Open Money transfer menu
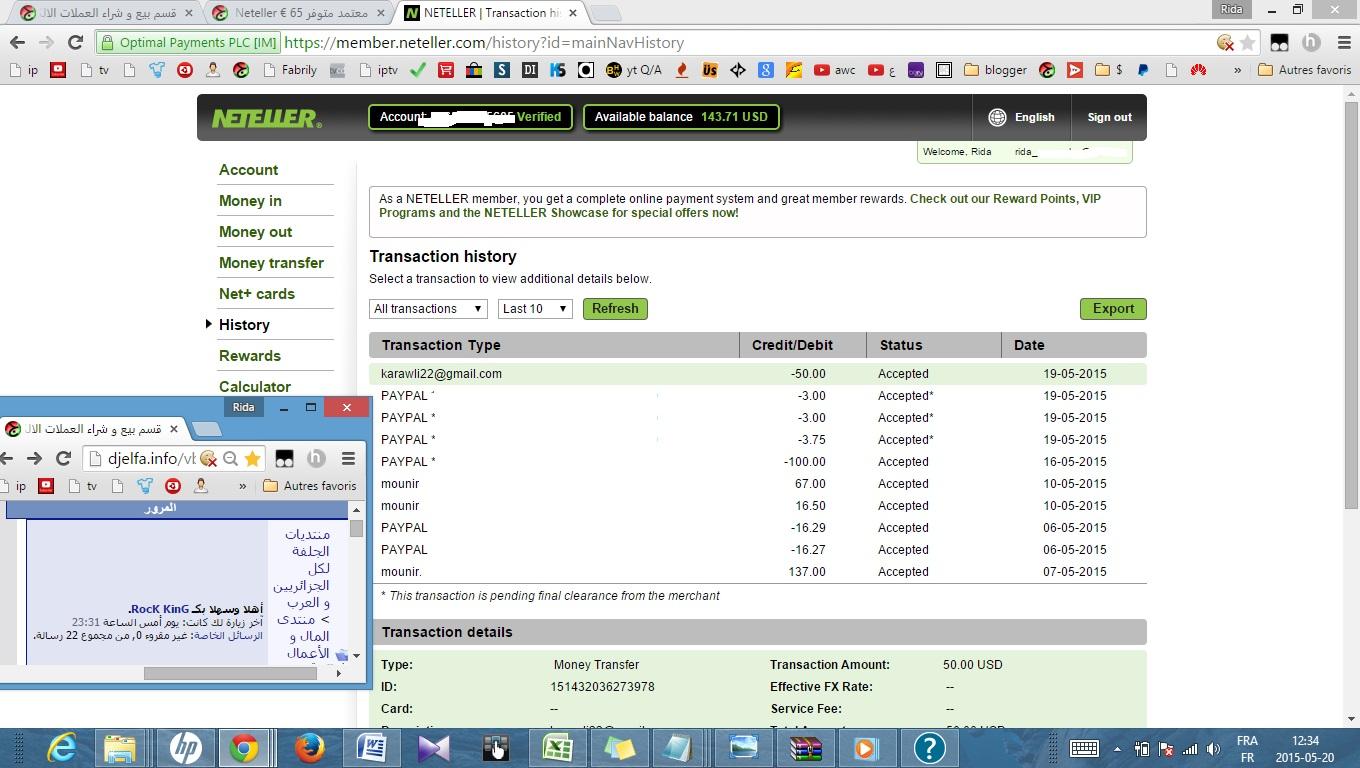The height and width of the screenshot is (768, 1360). (271, 263)
